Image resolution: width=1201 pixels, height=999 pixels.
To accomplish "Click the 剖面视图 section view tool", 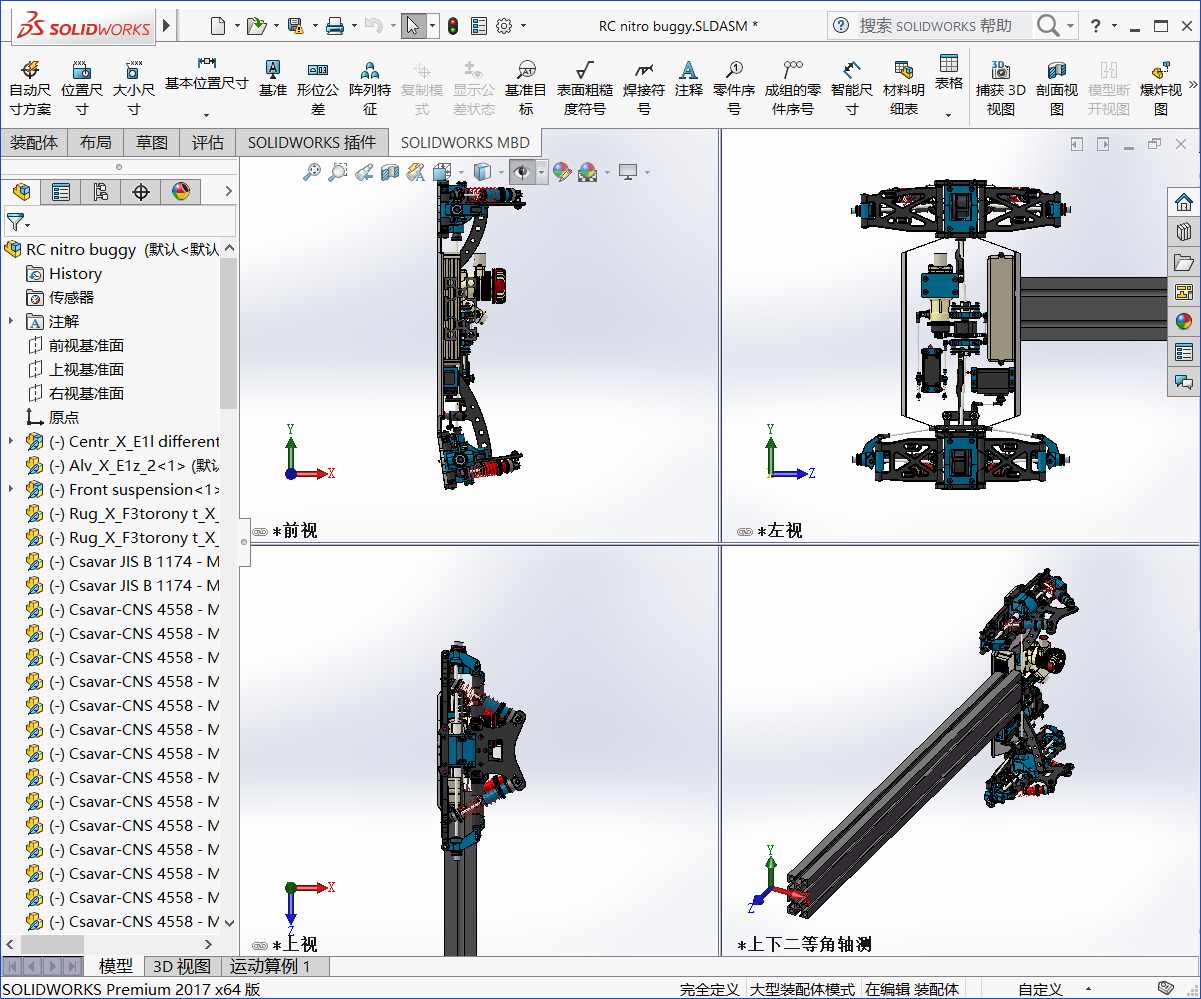I will click(x=1057, y=86).
